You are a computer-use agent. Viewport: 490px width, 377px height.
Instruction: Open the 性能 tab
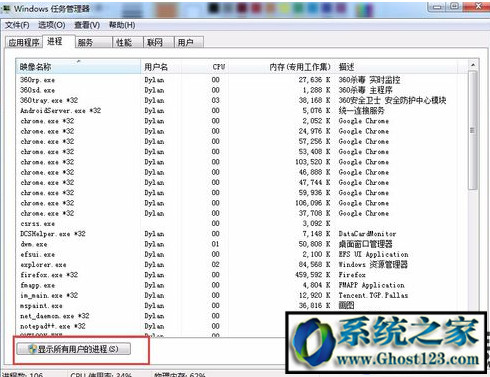(128, 42)
